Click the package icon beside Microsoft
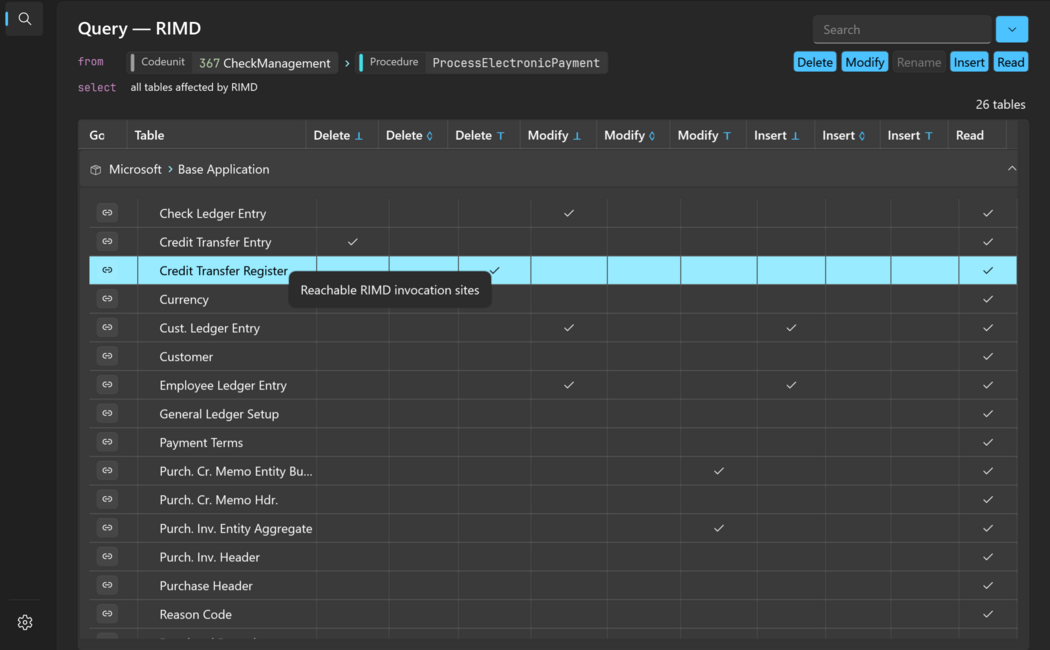 96,170
